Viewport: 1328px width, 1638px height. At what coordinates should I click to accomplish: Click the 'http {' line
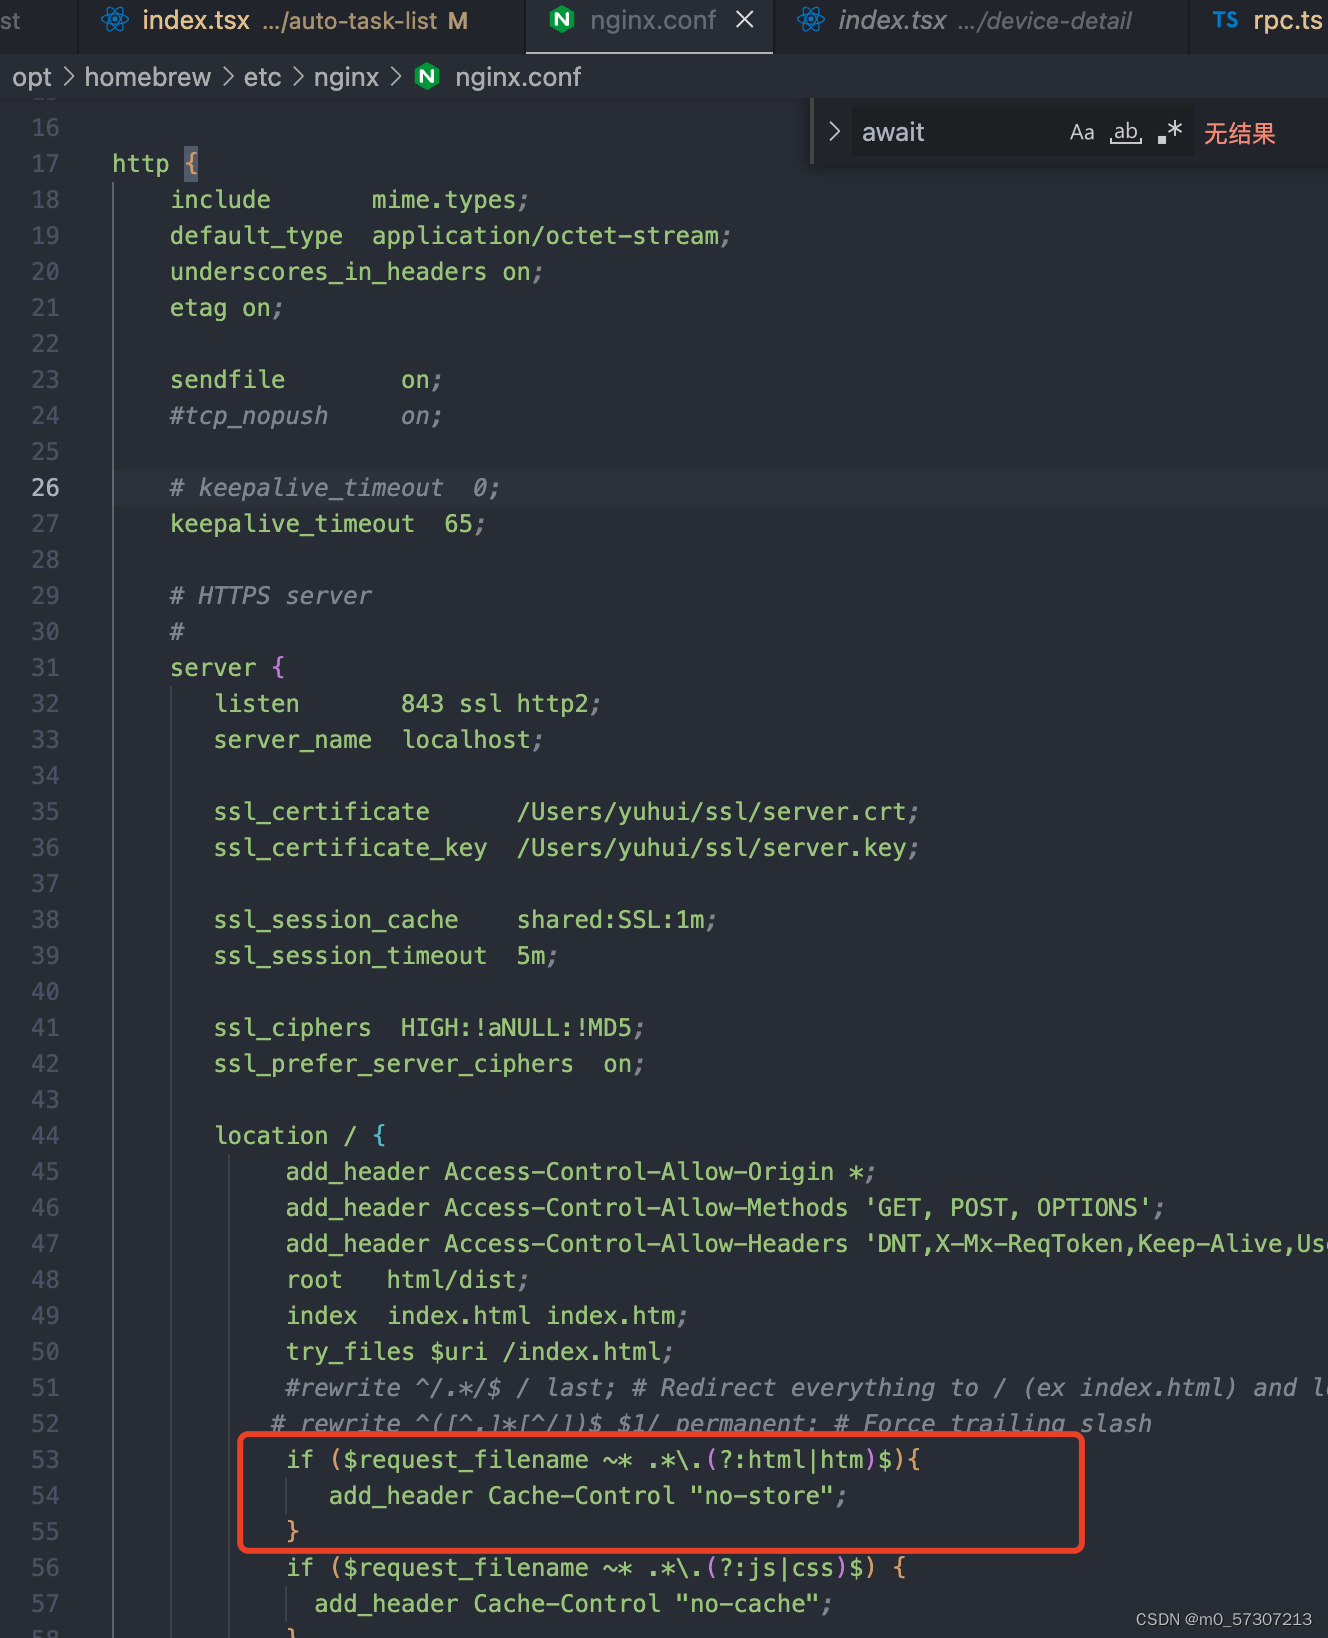pyautogui.click(x=155, y=164)
